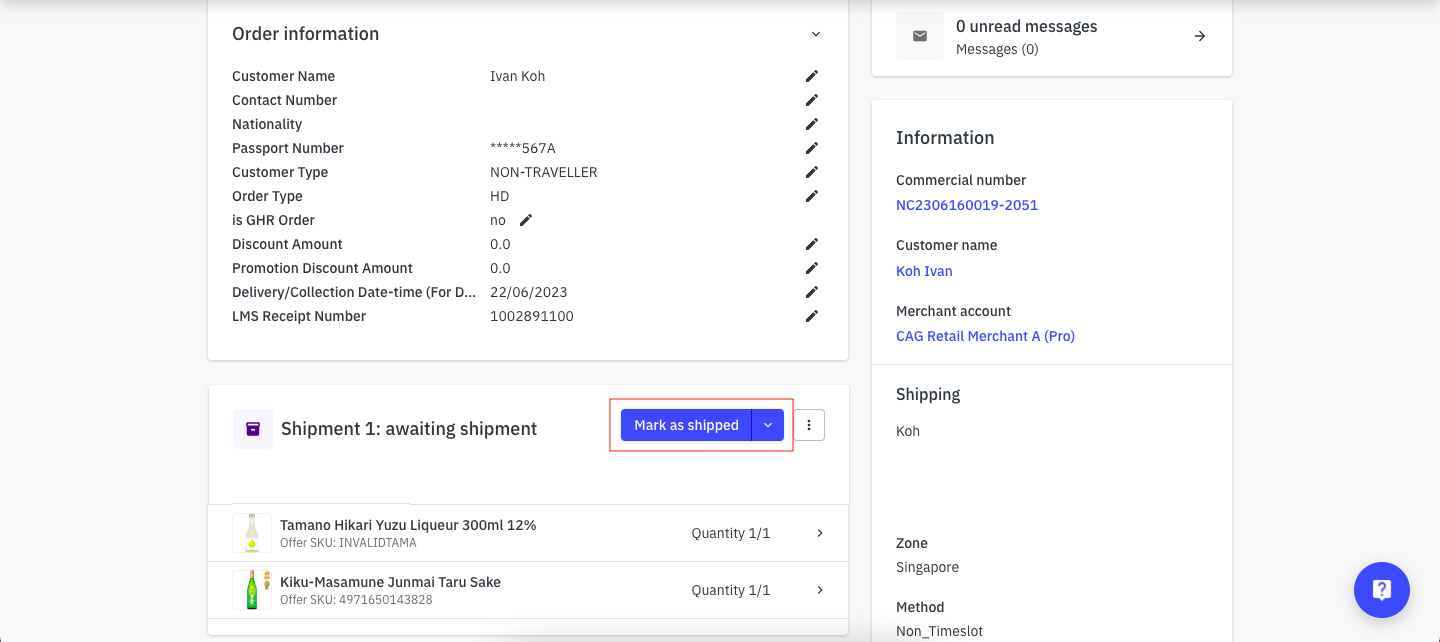Click Tamano Hikari Yuzu Liqueur thumbnail
1440x642 pixels.
pos(252,533)
